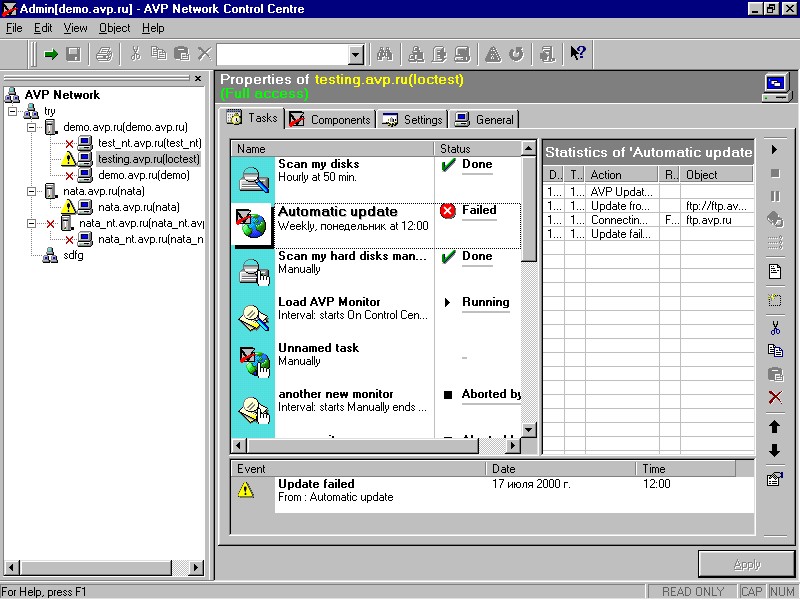Viewport: 800px width, 600px height.
Task: Collapse the nata_nt.avp.ru server node
Action: coord(31,223)
